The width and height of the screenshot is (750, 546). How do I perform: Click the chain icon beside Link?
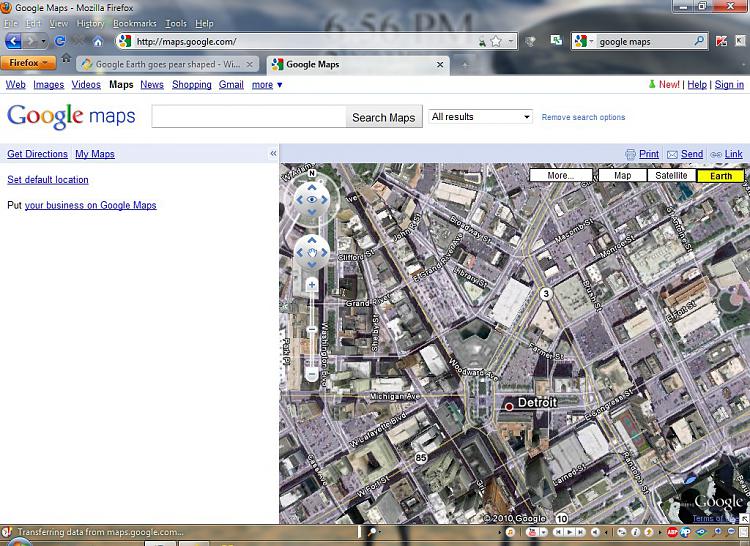[x=716, y=154]
